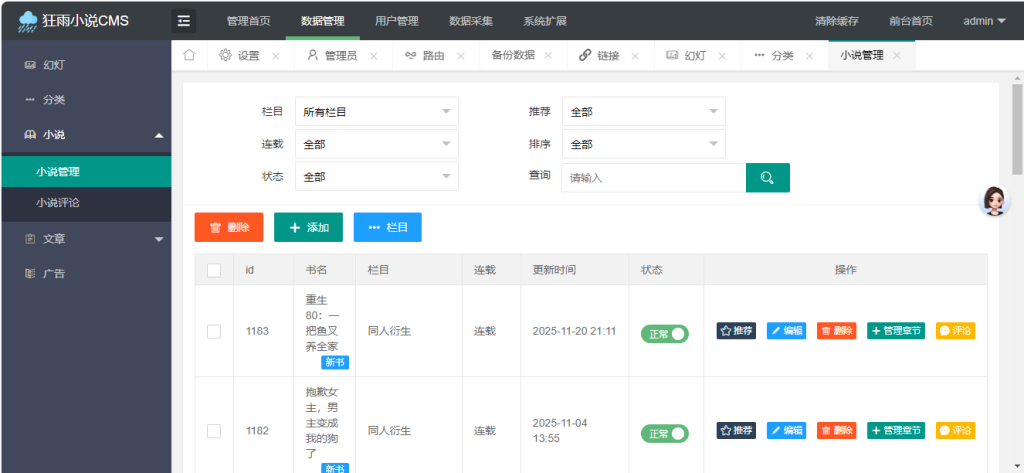Tick the checkbox for book 1182
1024x473 pixels.
[214, 431]
